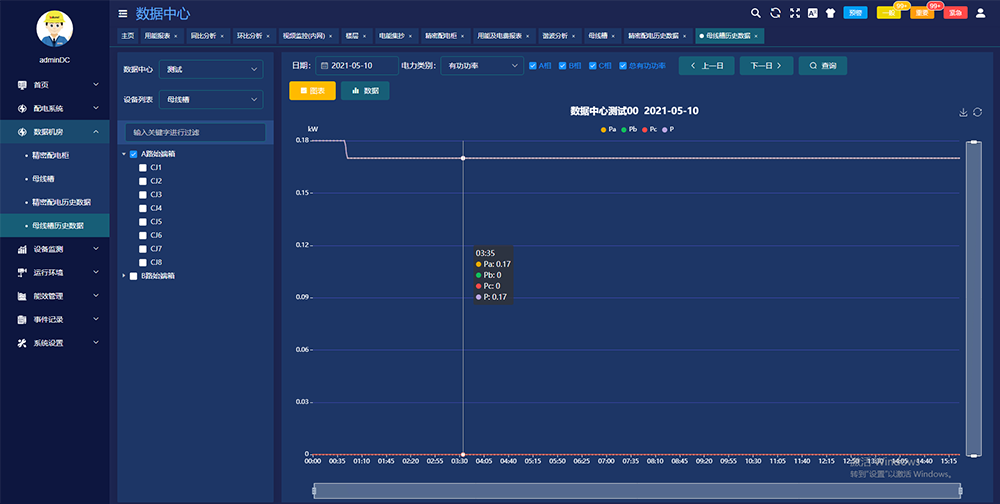Open the theme shirt icon
This screenshot has width=1000, height=504.
829,13
